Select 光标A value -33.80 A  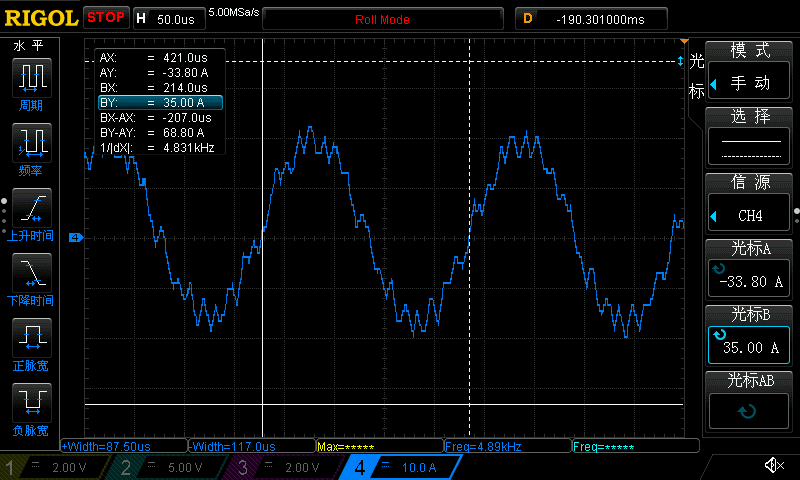click(748, 278)
